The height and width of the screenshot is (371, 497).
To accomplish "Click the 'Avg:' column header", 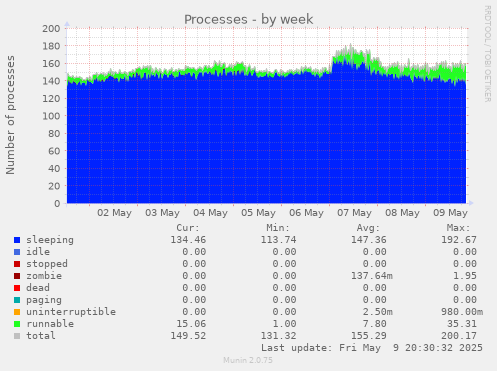I will tap(368, 228).
